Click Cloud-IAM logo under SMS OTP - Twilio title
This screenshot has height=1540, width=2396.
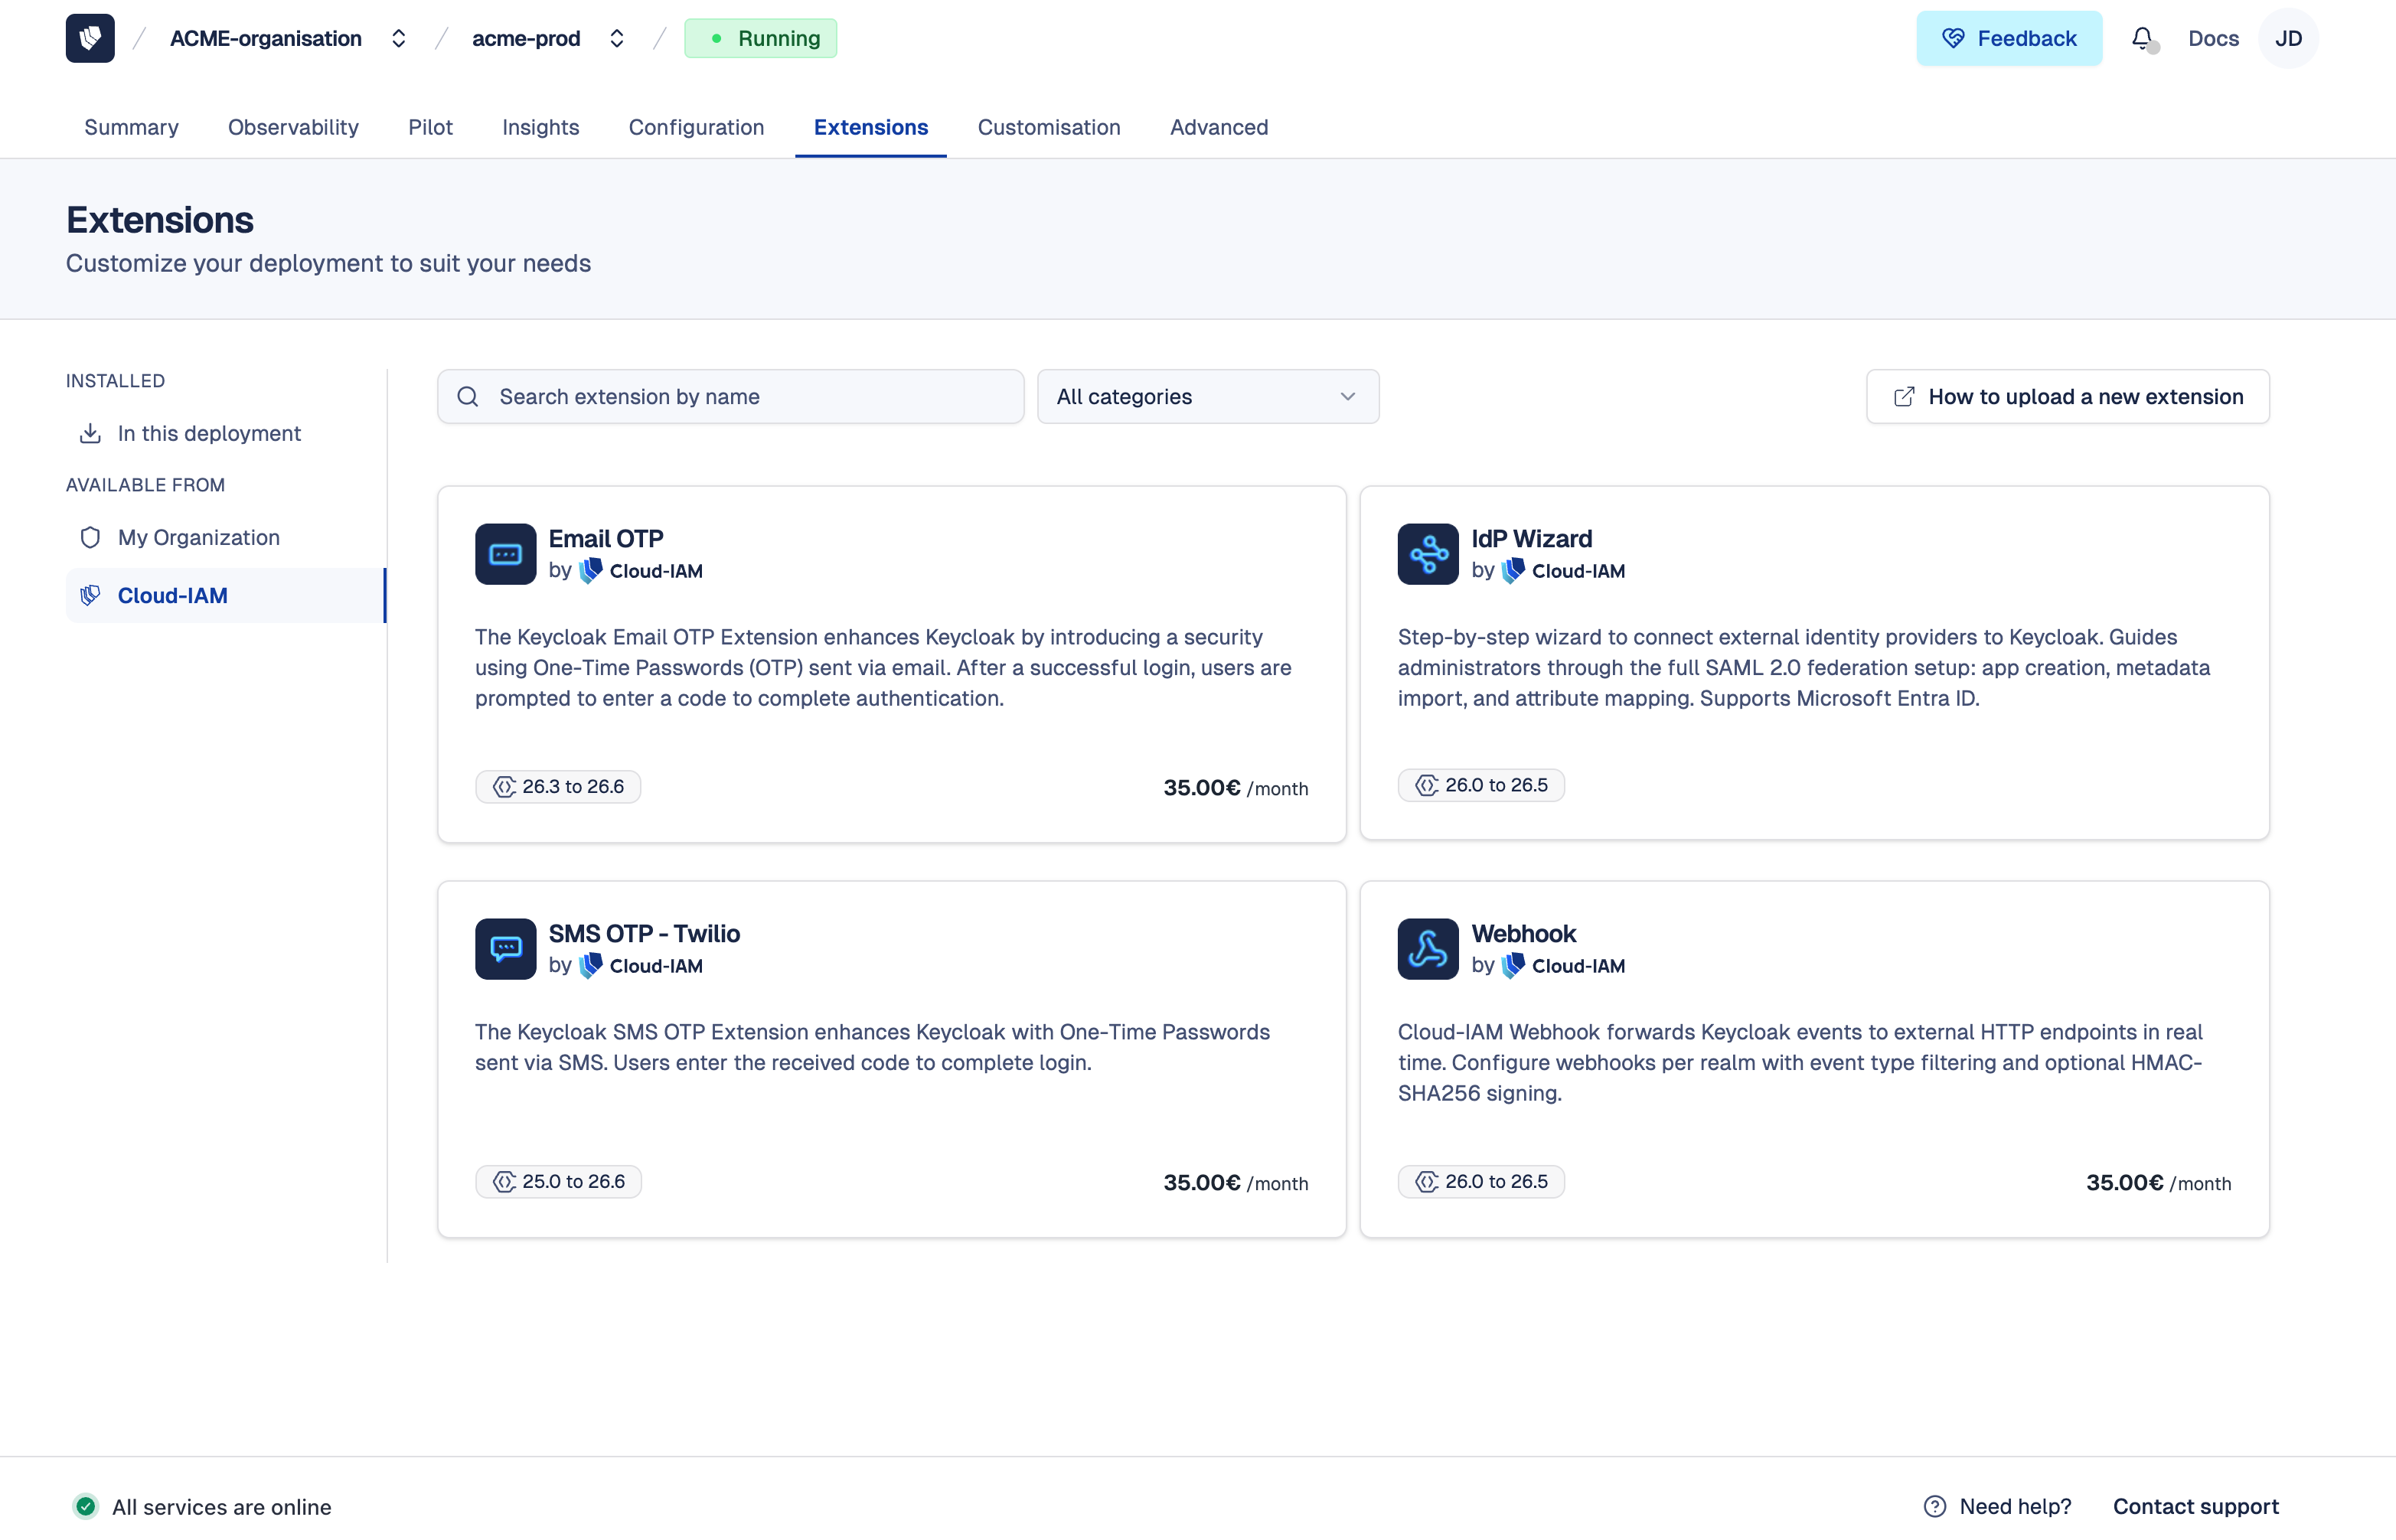tap(591, 965)
